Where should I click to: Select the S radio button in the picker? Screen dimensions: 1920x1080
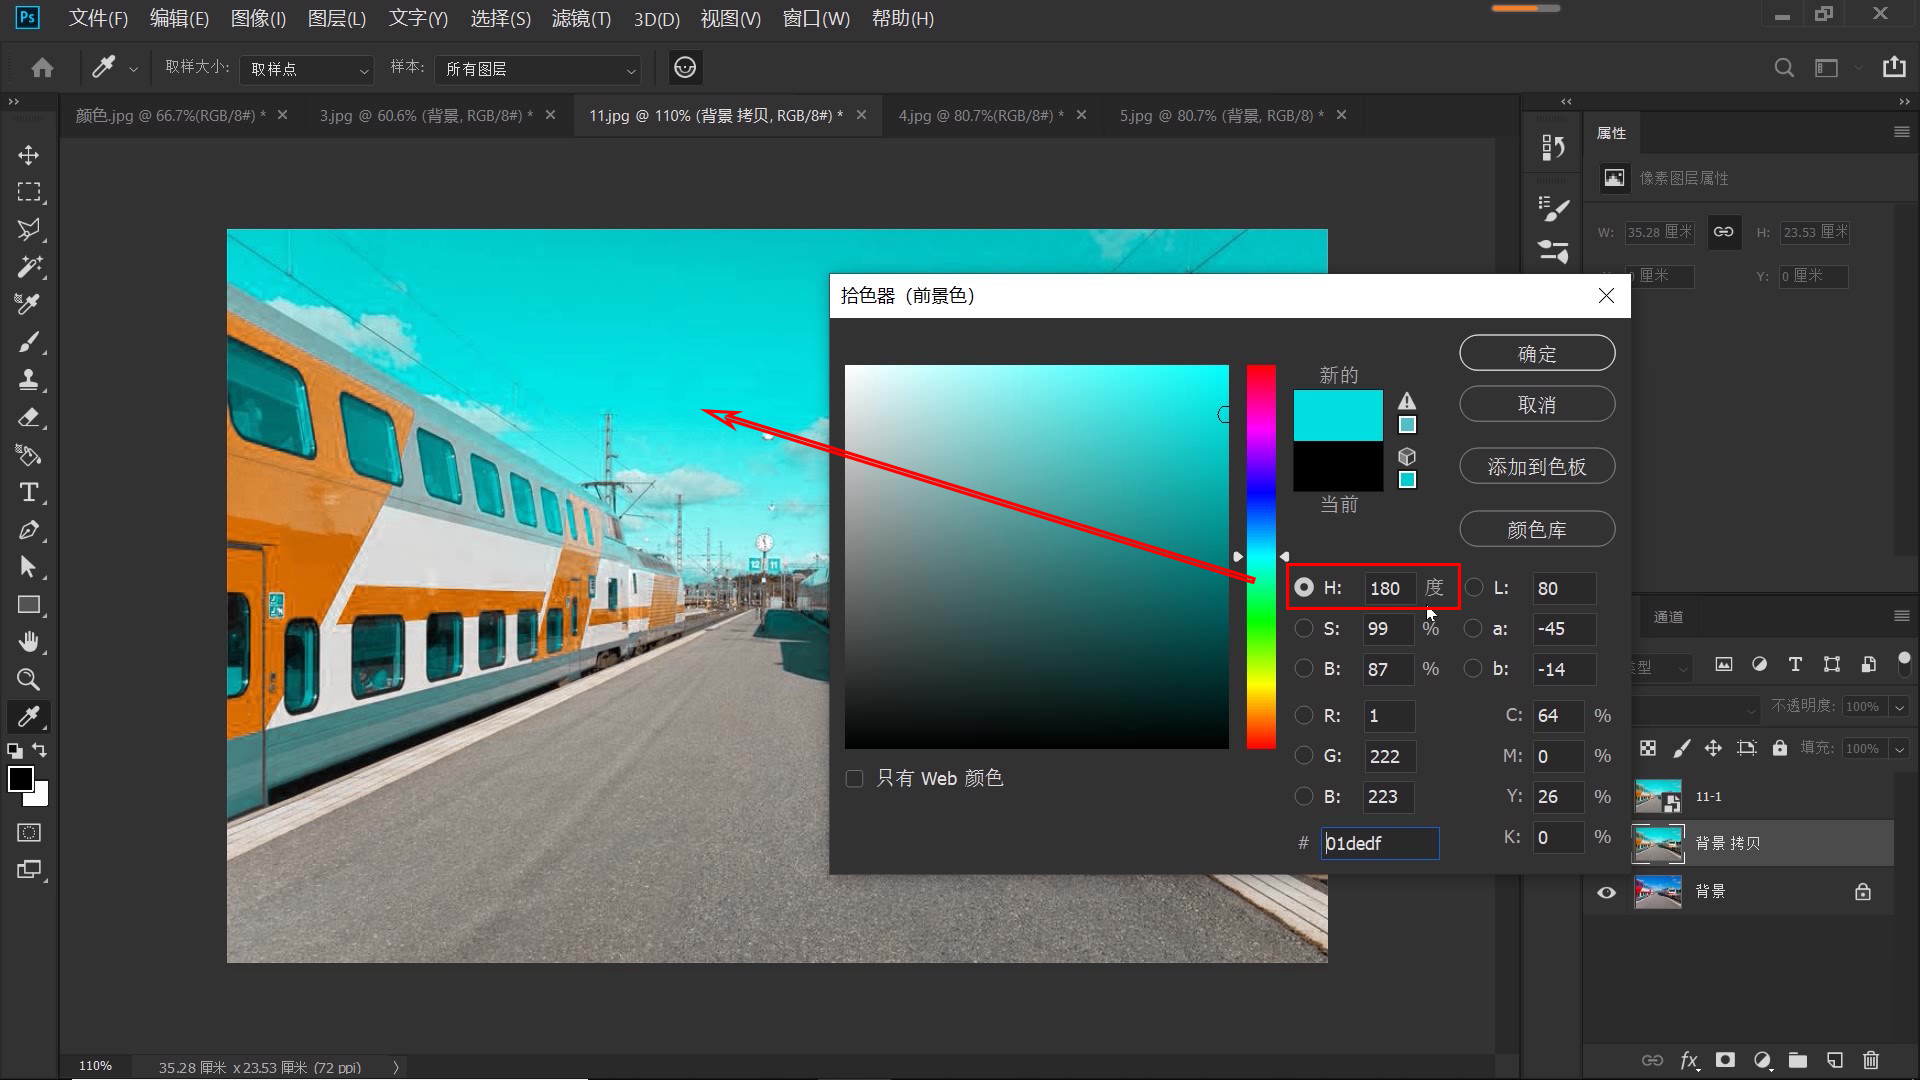(x=1304, y=628)
